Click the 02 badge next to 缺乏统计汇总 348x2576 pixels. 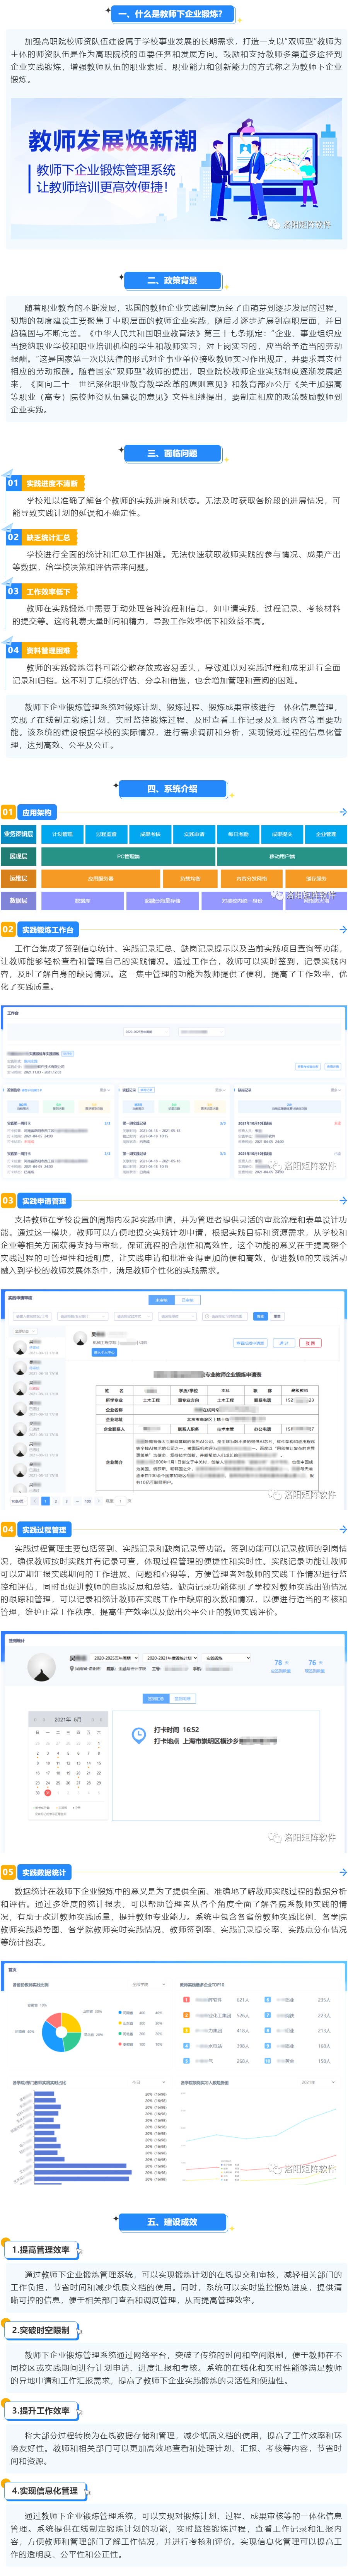[13, 537]
